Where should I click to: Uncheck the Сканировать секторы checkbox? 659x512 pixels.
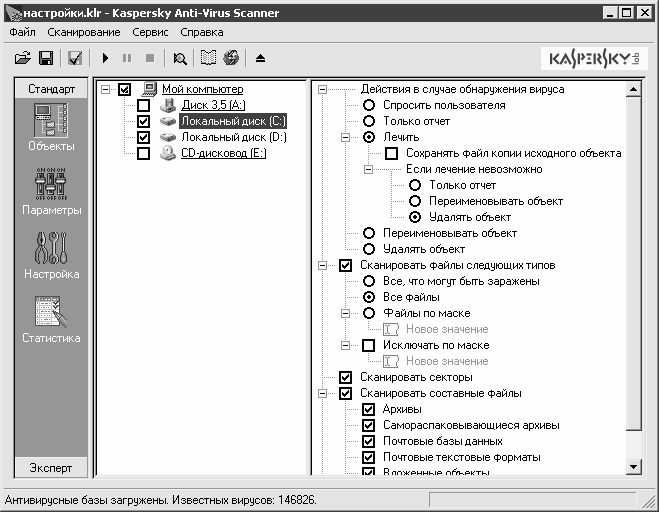[x=346, y=377]
